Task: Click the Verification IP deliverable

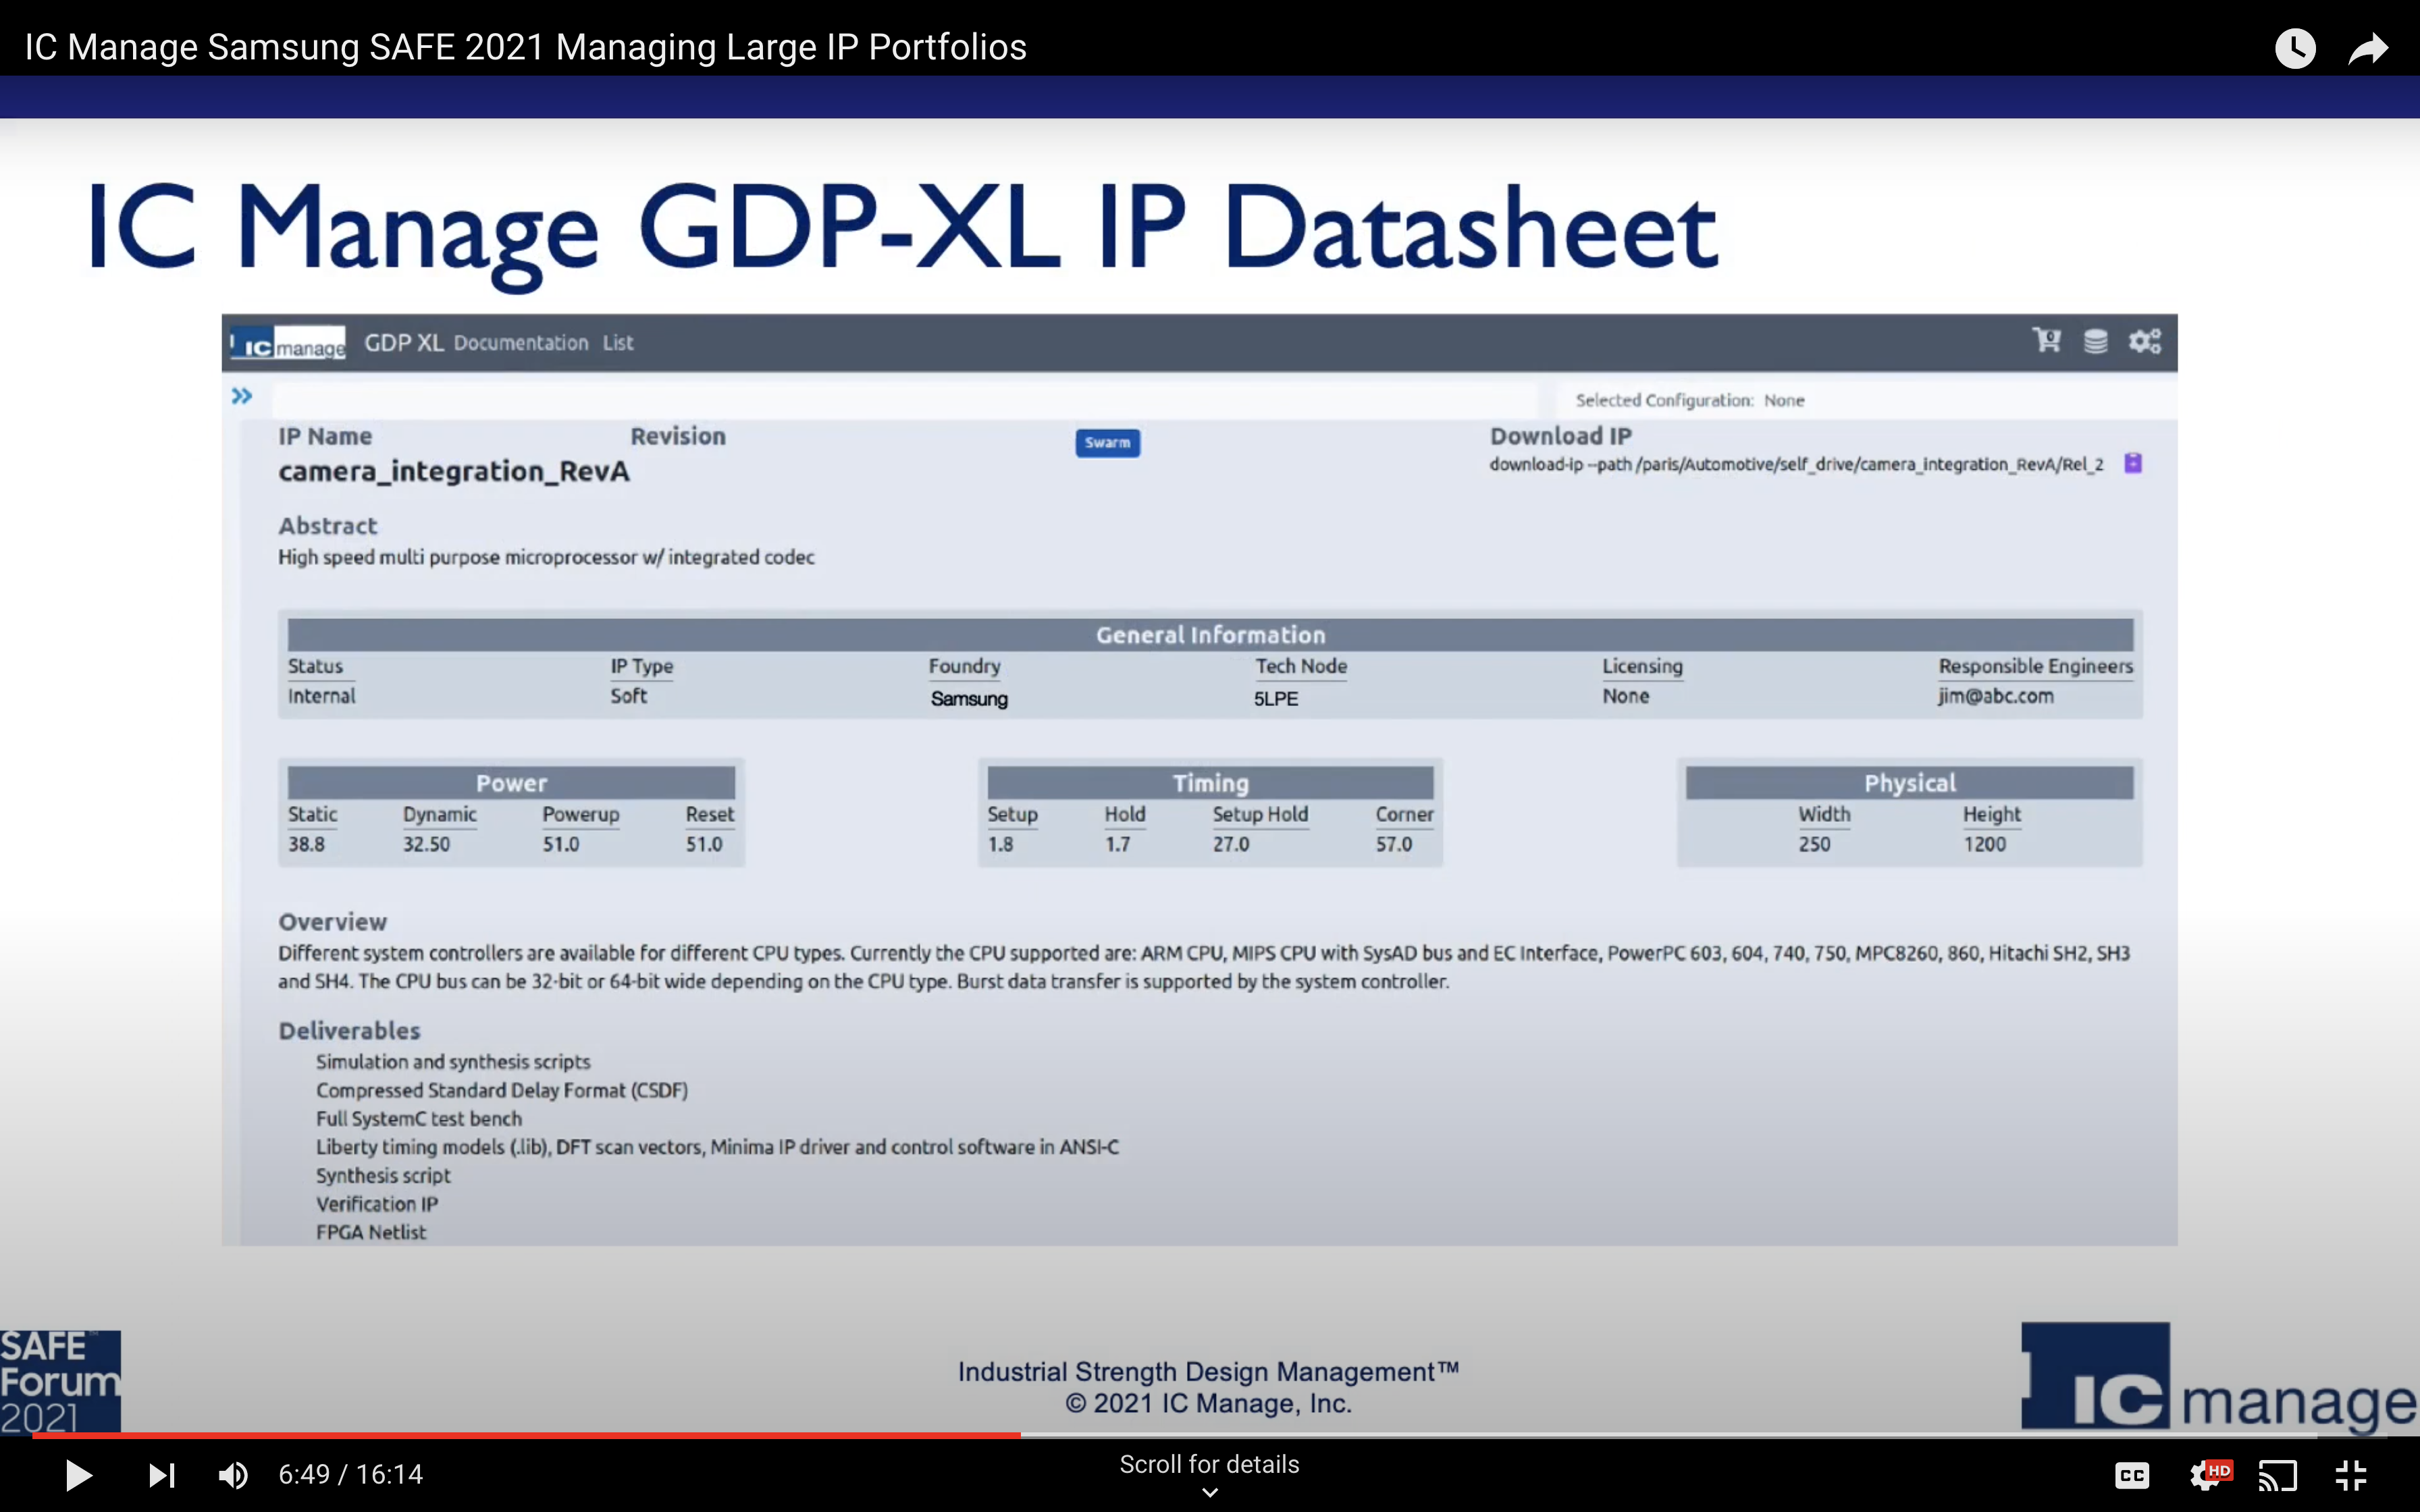Action: [377, 1204]
